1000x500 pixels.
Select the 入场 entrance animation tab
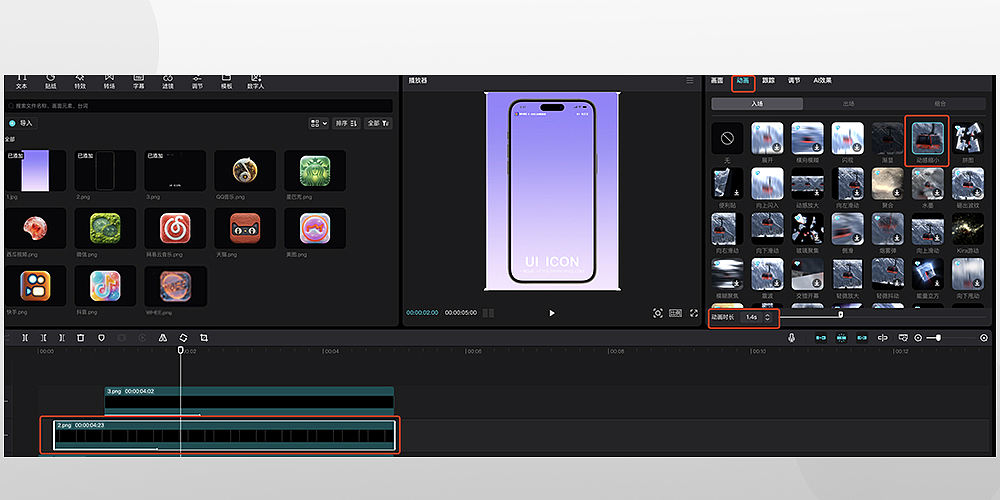tap(757, 103)
